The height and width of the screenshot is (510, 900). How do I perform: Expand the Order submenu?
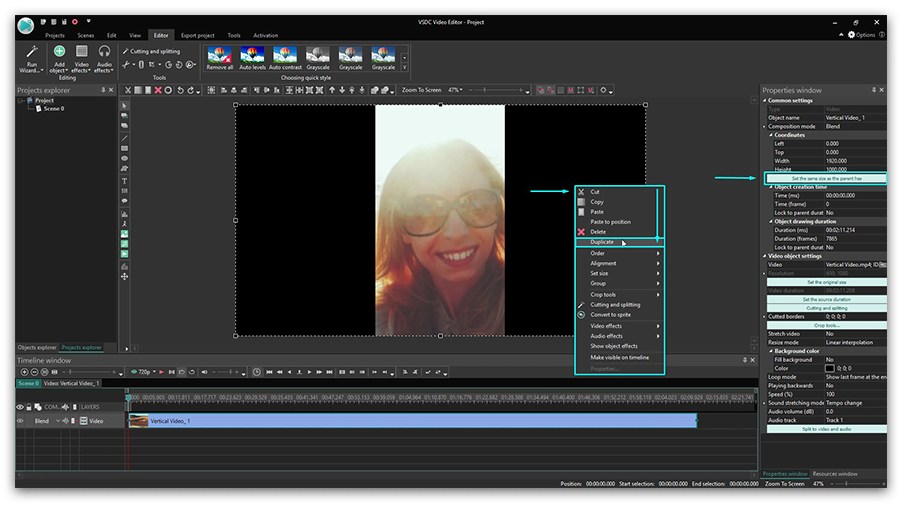pos(619,253)
